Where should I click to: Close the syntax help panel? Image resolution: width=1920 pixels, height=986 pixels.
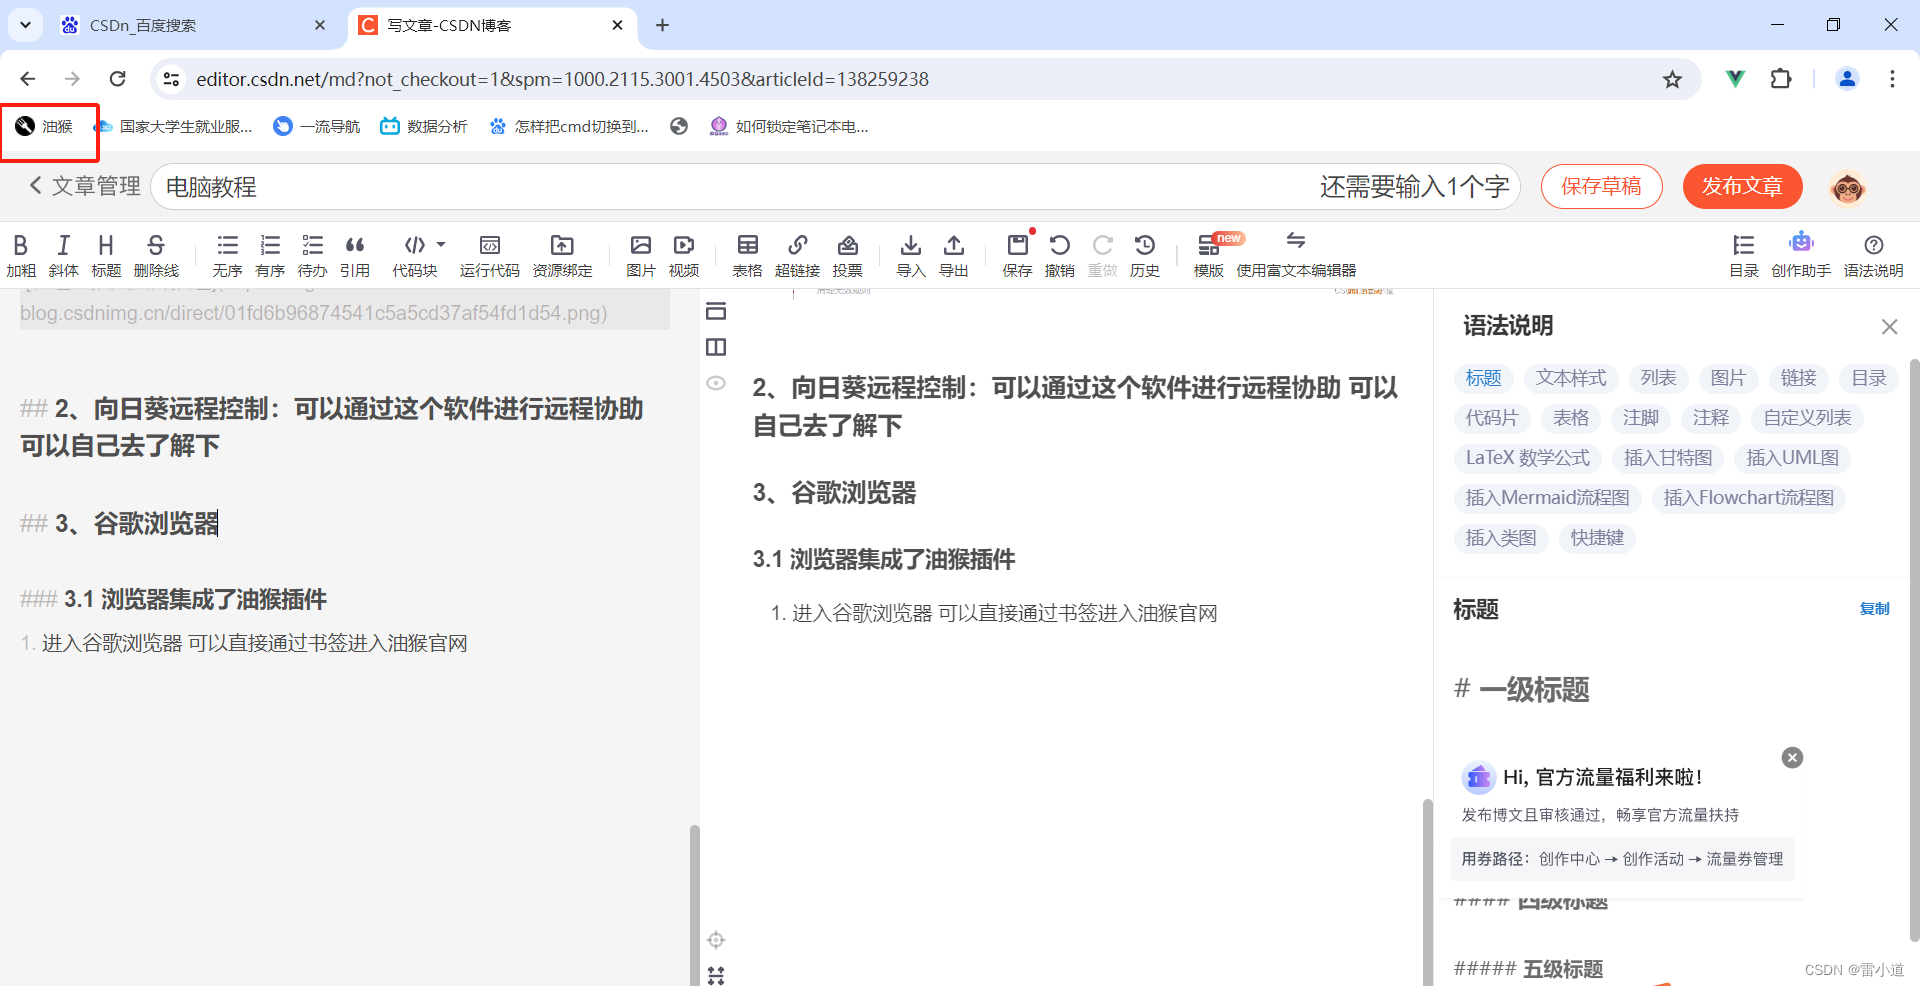click(1889, 327)
